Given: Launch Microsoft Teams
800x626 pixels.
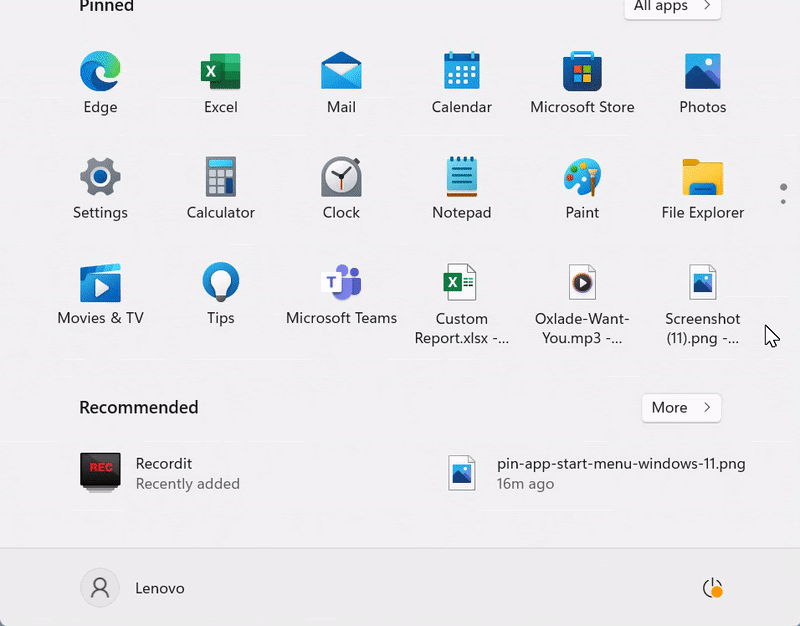Looking at the screenshot, I should 341,295.
